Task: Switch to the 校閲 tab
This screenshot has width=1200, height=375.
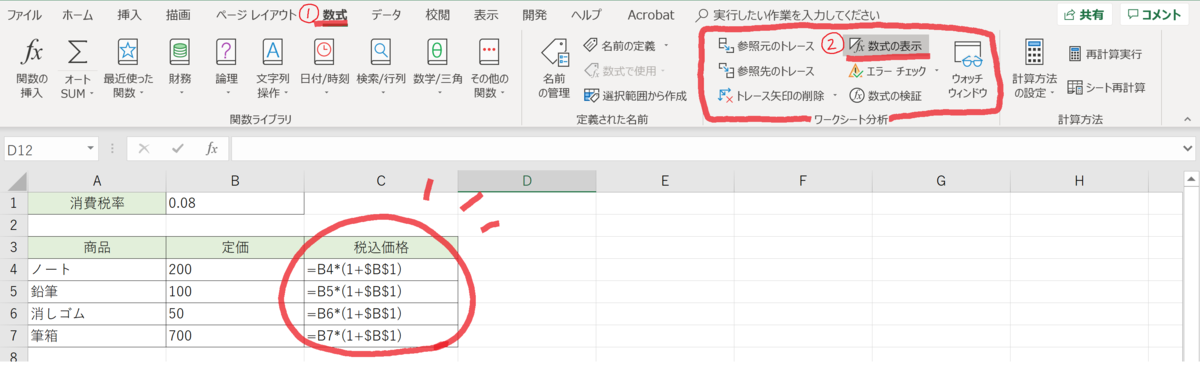Action: tap(437, 15)
